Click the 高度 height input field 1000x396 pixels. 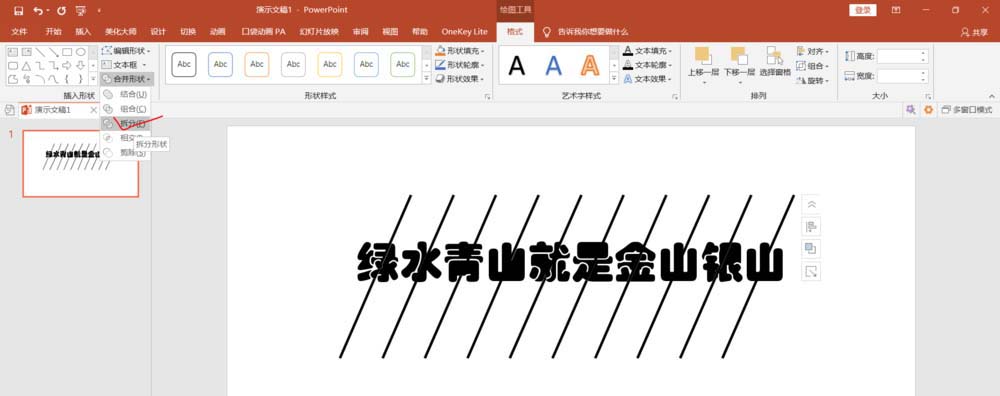902,56
